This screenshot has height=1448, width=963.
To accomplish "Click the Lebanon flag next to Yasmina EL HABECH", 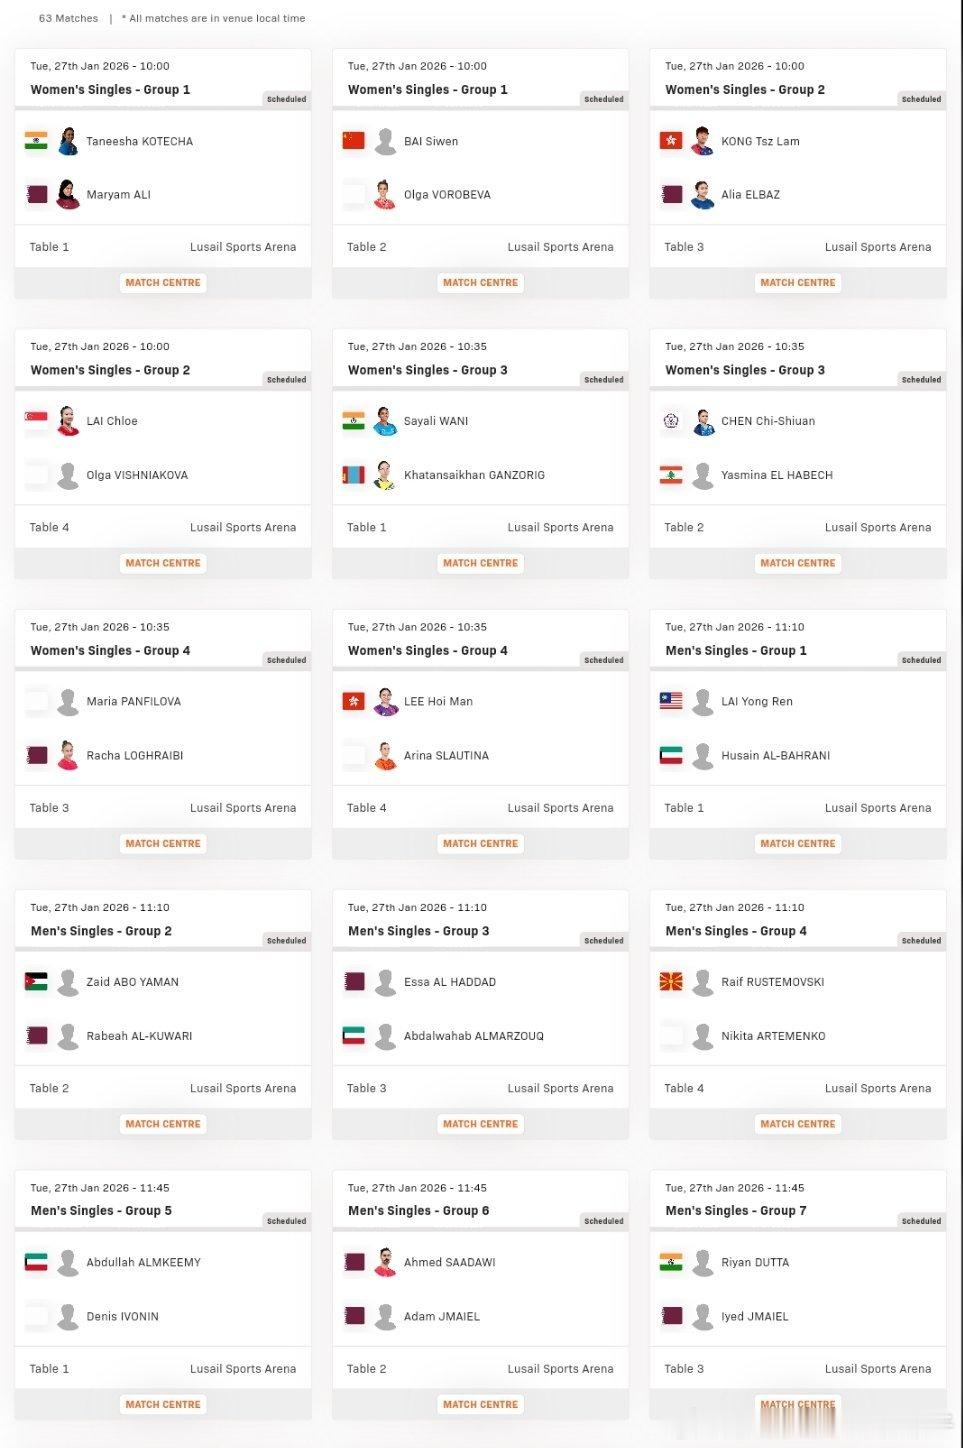I will (x=671, y=475).
